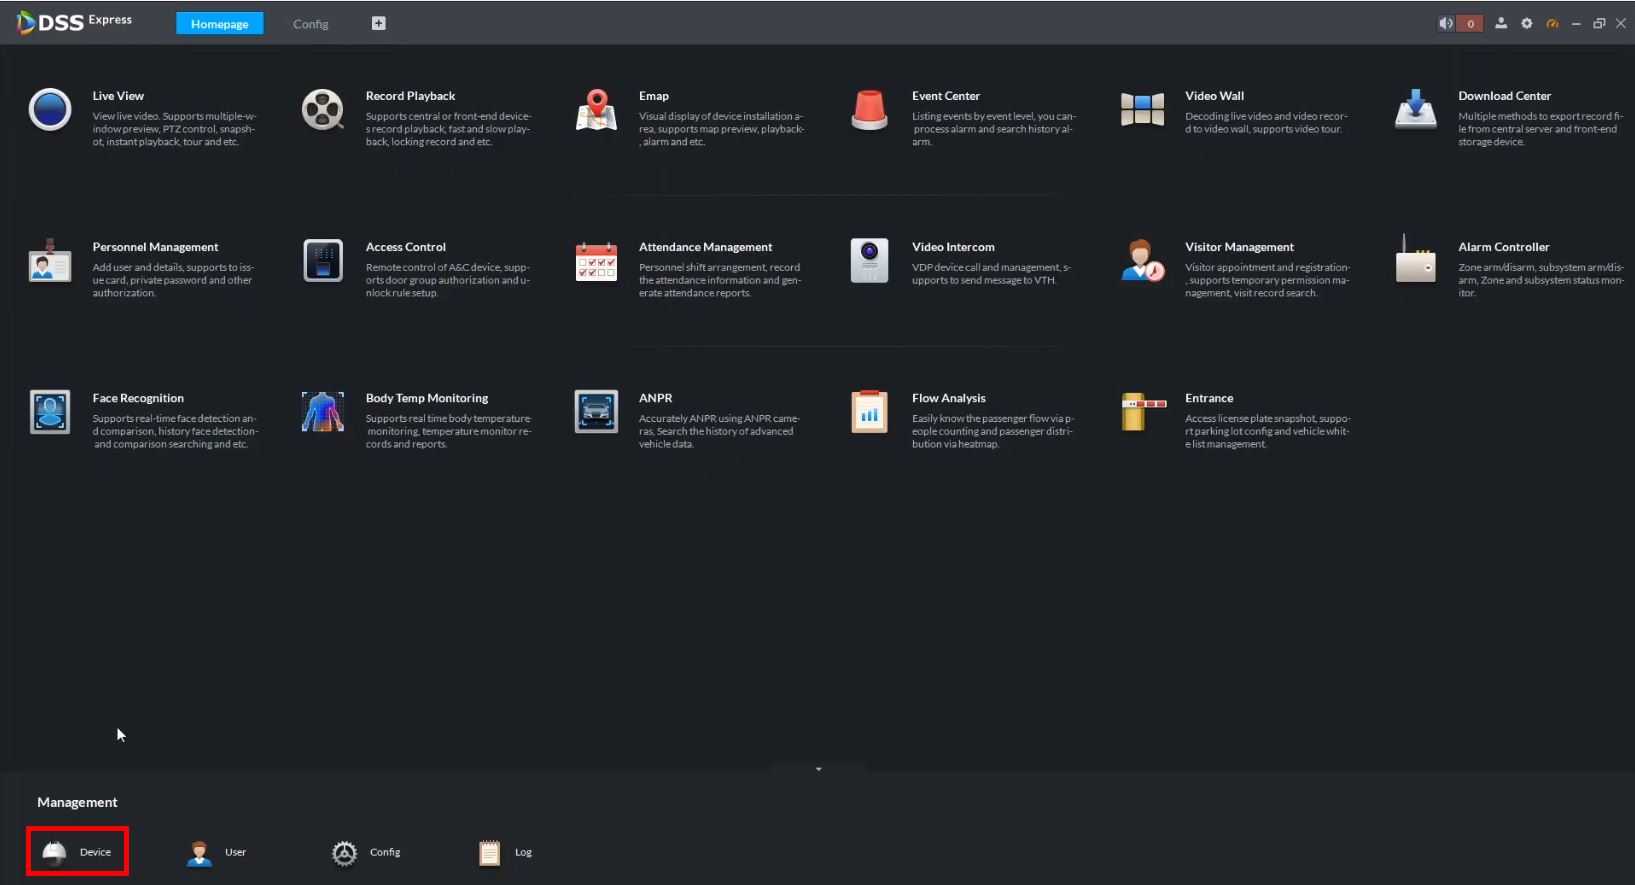Add a new tab with plus button
This screenshot has width=1635, height=885.
[378, 23]
